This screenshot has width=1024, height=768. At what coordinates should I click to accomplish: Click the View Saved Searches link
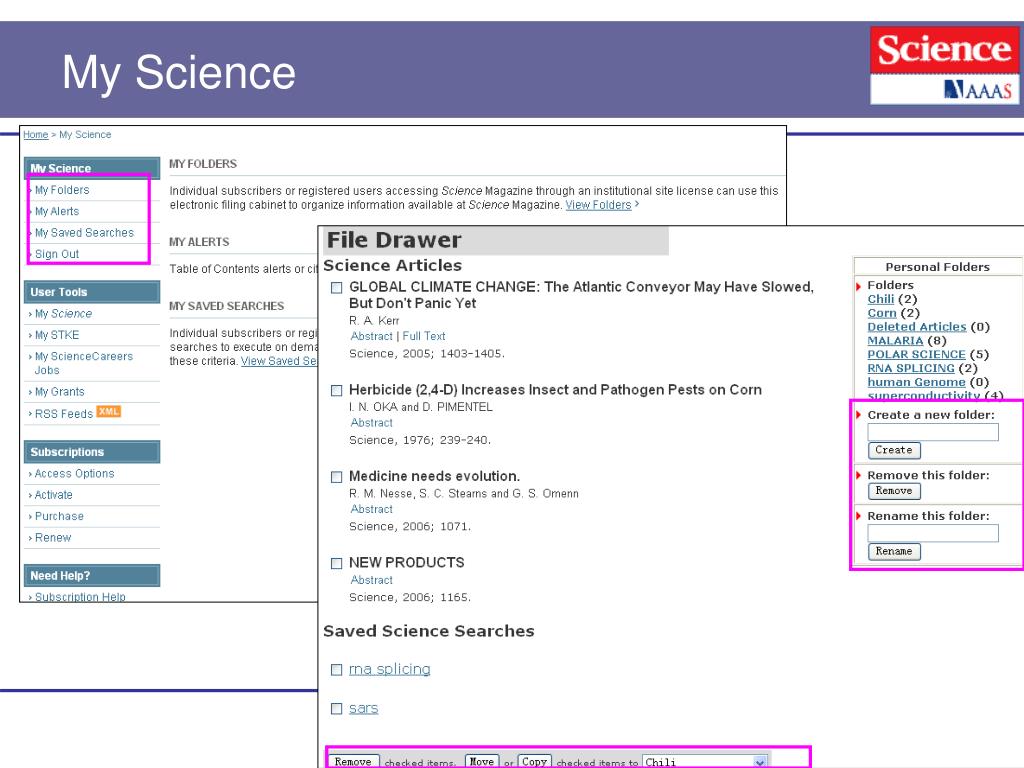[x=279, y=361]
